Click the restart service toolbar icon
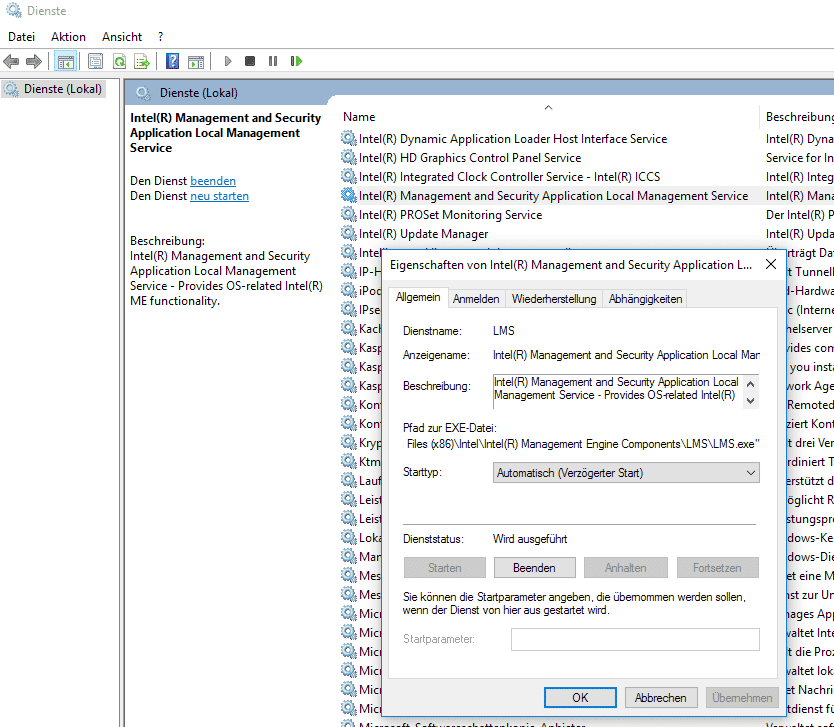The width and height of the screenshot is (834, 727). coord(296,62)
